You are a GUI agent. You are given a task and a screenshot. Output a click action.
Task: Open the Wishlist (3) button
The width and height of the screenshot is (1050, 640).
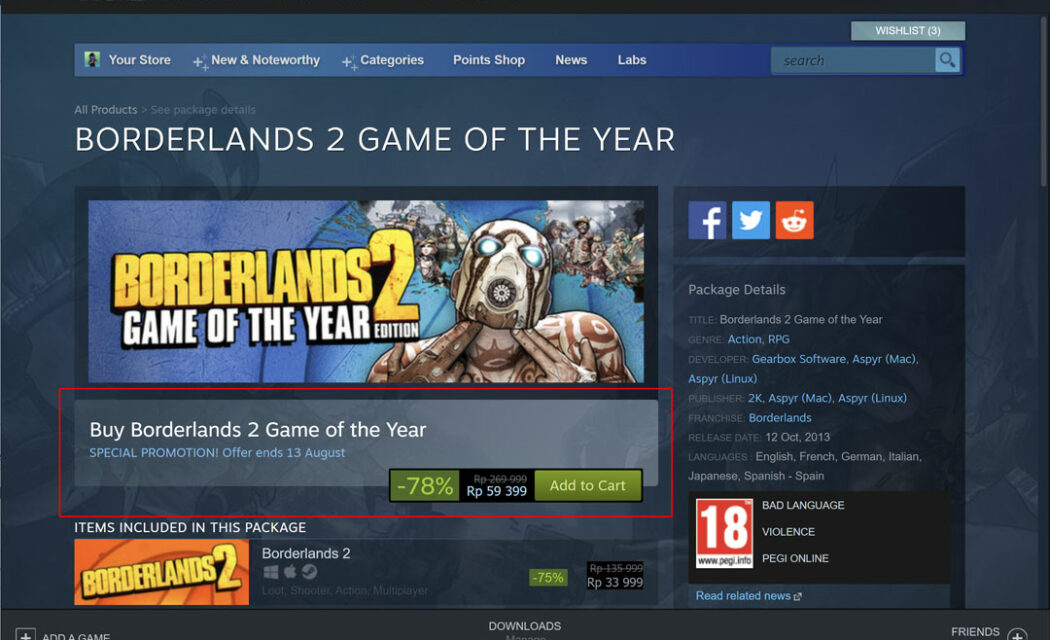pyautogui.click(x=908, y=31)
